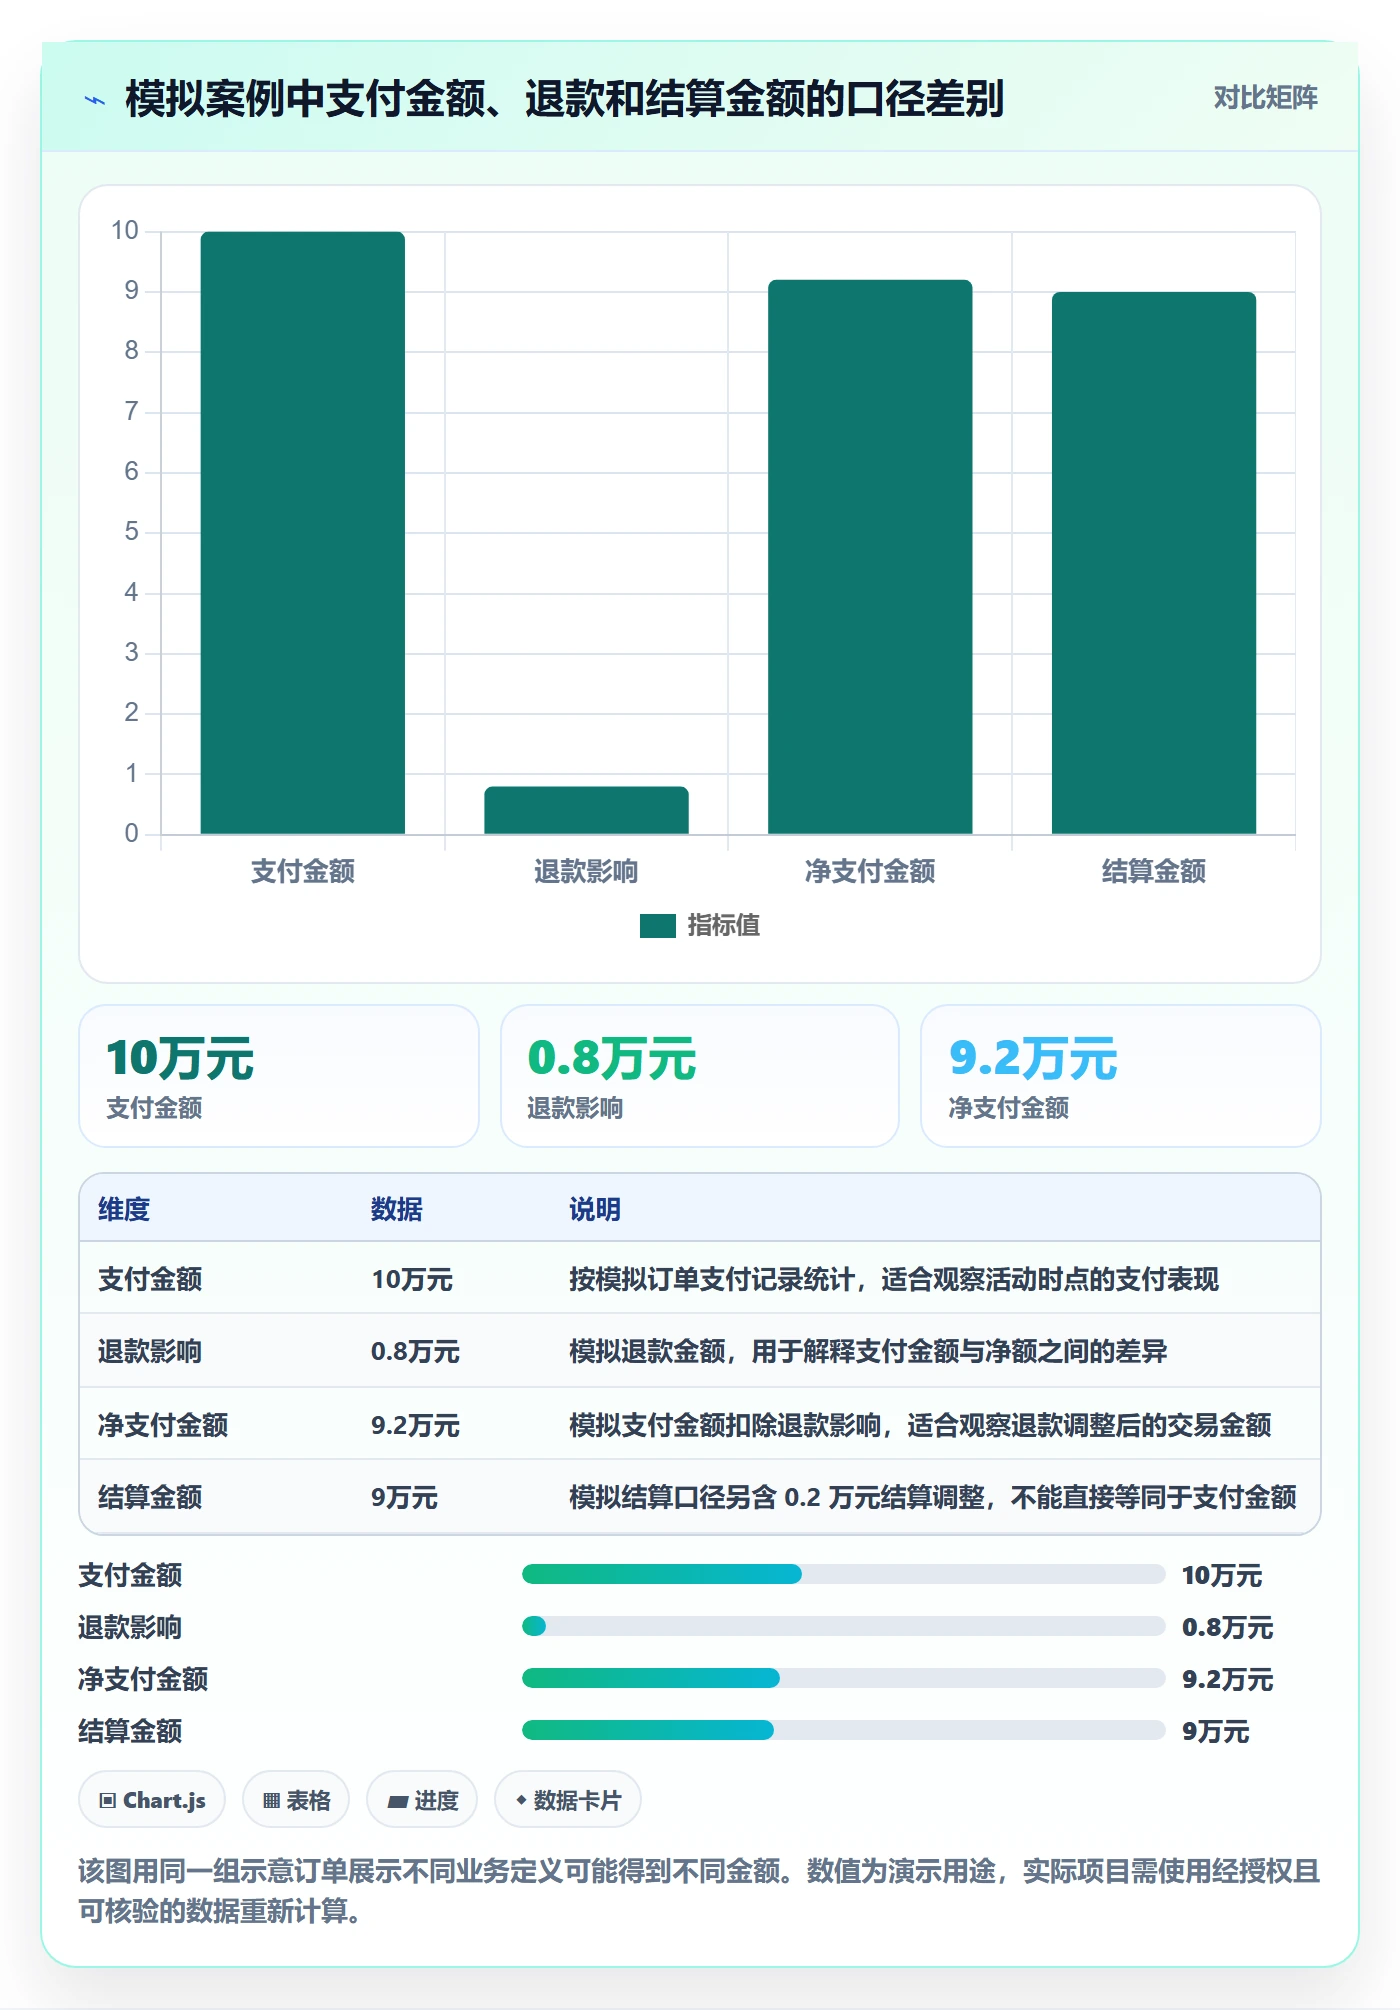Select table cell 净支付金额 in 维度 column
This screenshot has height=2010, width=1400.
(x=163, y=1424)
